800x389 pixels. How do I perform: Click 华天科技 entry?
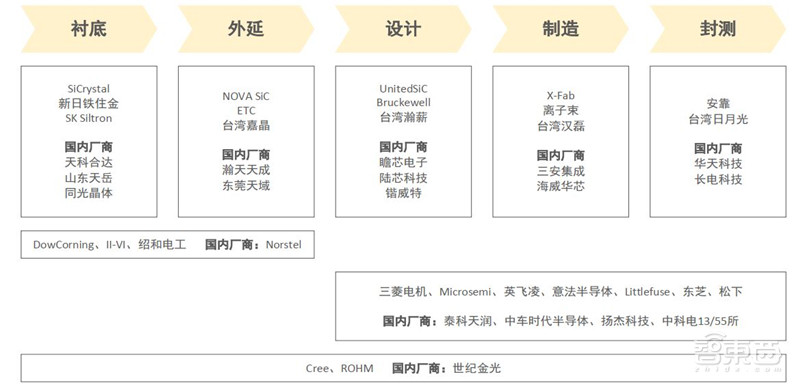tap(717, 164)
